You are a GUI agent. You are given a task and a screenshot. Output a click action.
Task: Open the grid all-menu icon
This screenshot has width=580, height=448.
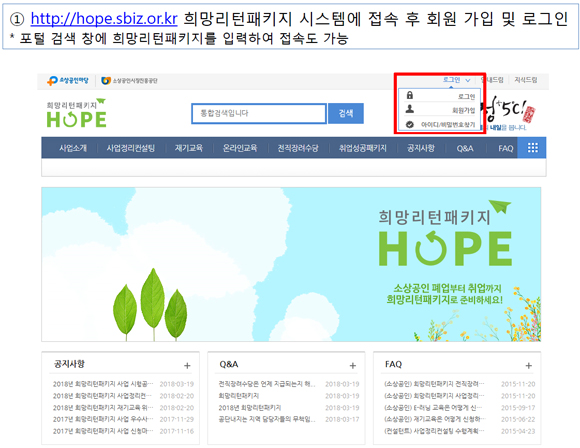[532, 148]
